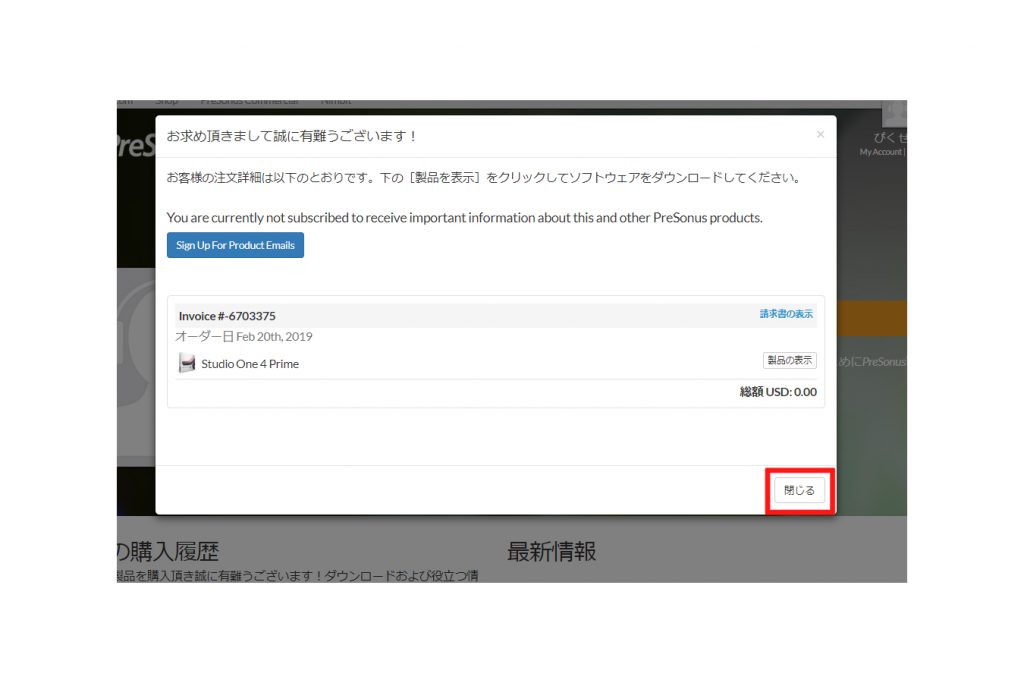Click the 閉じる close button
Image resolution: width=1024 pixels, height=683 pixels.
pyautogui.click(x=799, y=490)
